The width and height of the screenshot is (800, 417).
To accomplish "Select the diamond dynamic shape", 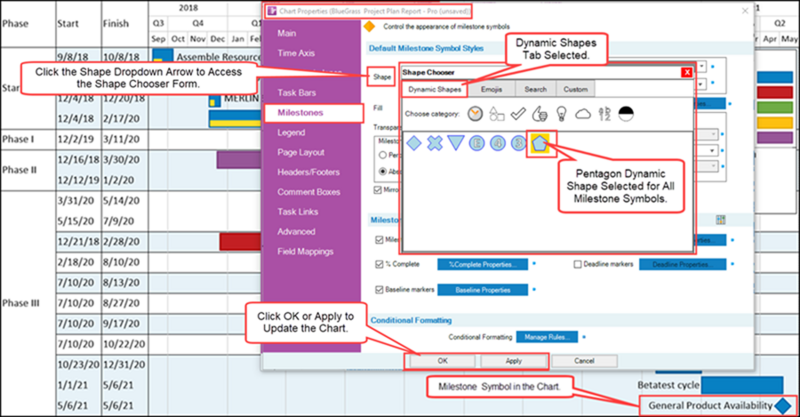I will [x=414, y=143].
